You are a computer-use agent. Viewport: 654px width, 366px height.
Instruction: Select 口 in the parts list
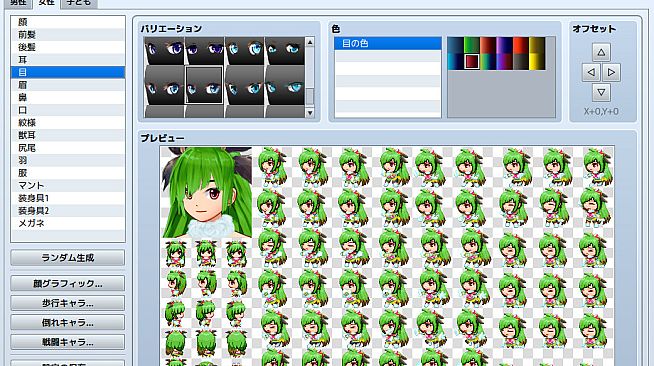(68, 110)
